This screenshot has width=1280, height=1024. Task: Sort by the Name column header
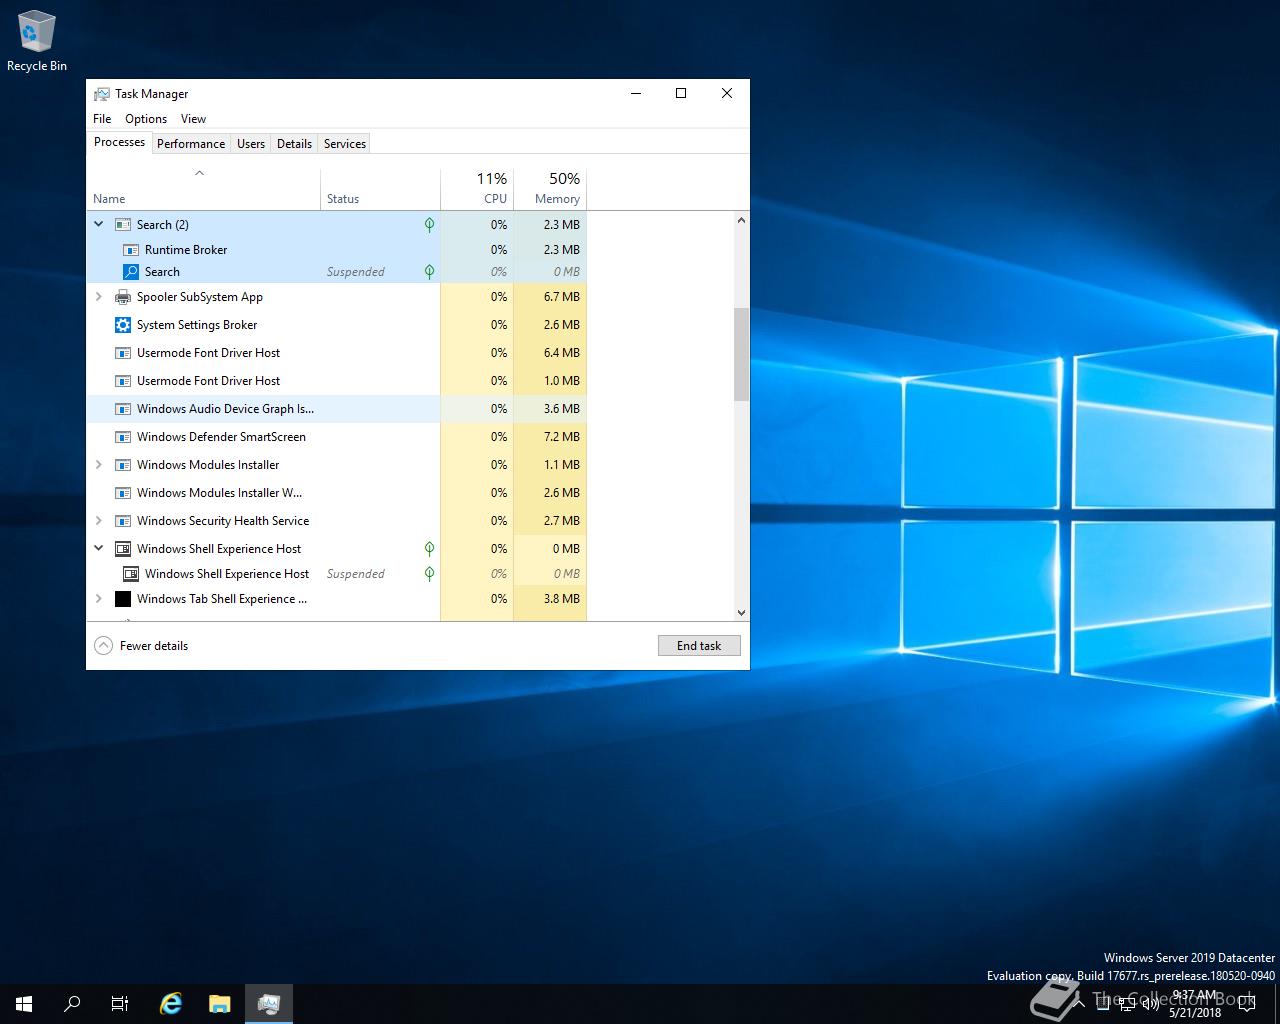coord(204,188)
